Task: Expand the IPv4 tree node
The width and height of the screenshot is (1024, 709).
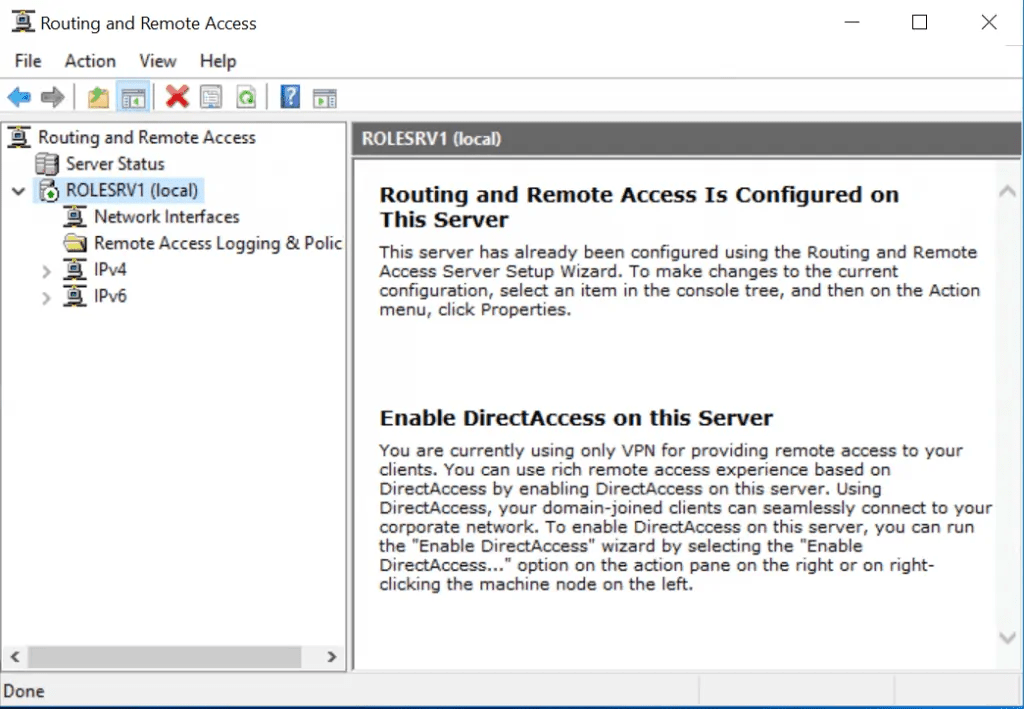Action: tap(45, 269)
